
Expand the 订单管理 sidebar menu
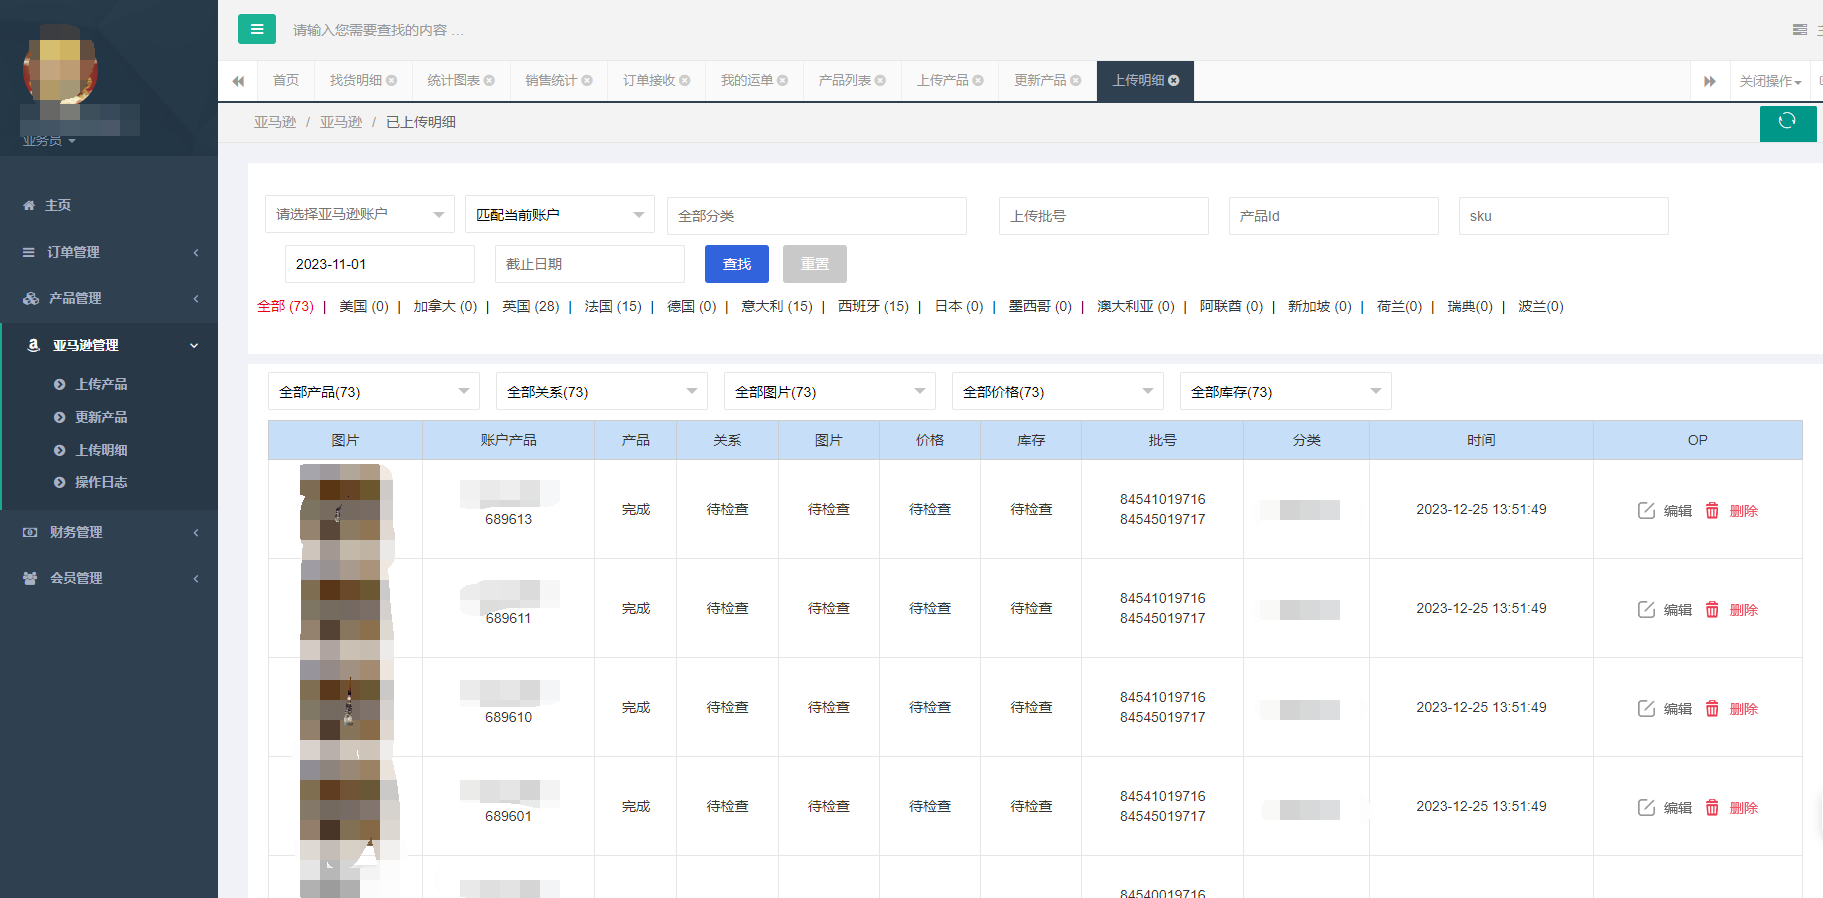coord(109,252)
